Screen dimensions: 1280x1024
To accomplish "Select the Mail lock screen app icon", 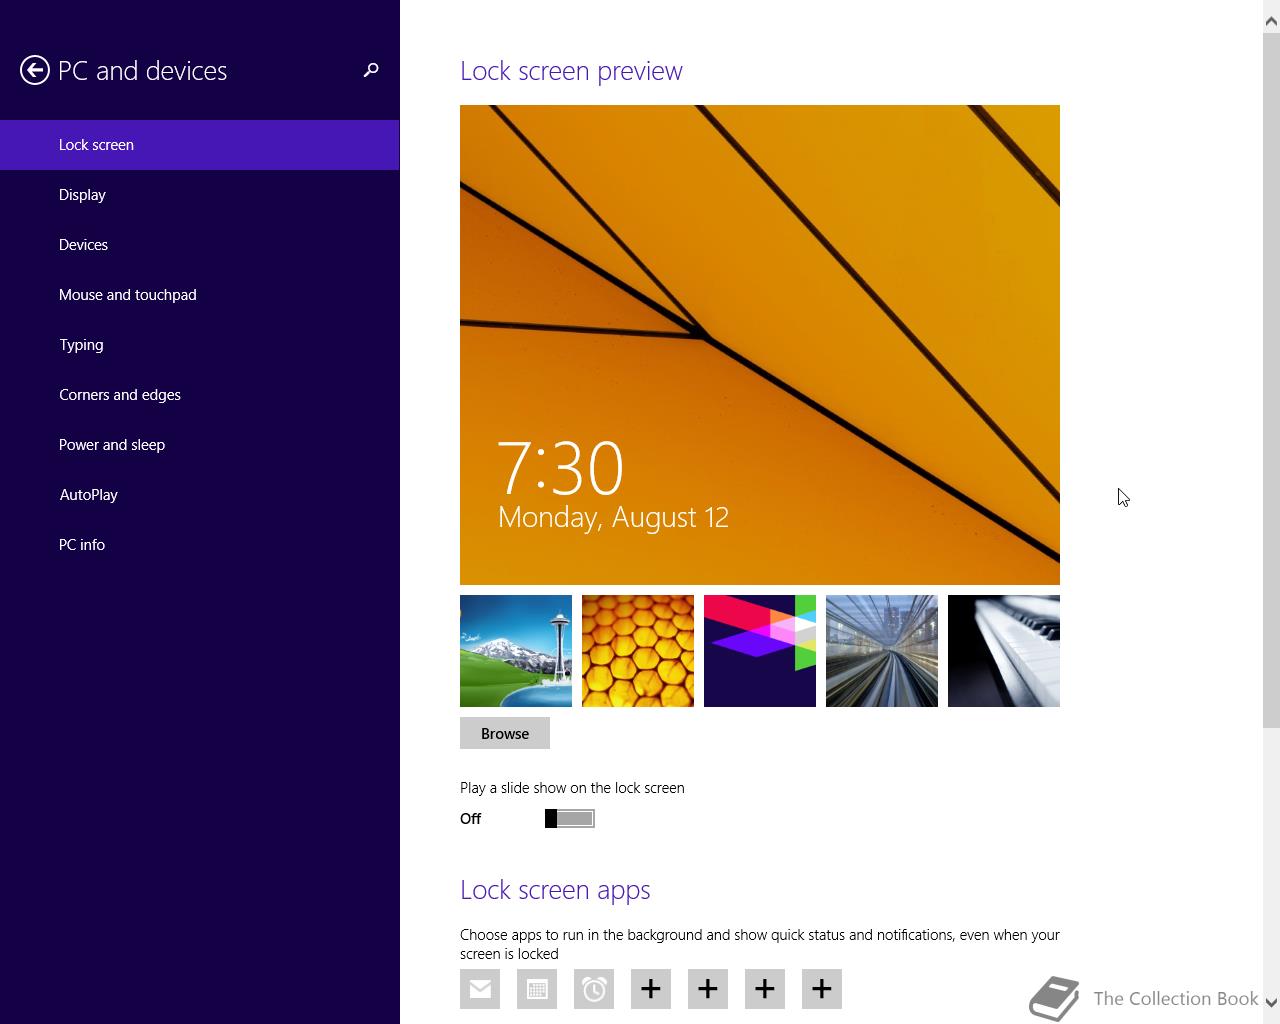I will tap(480, 989).
